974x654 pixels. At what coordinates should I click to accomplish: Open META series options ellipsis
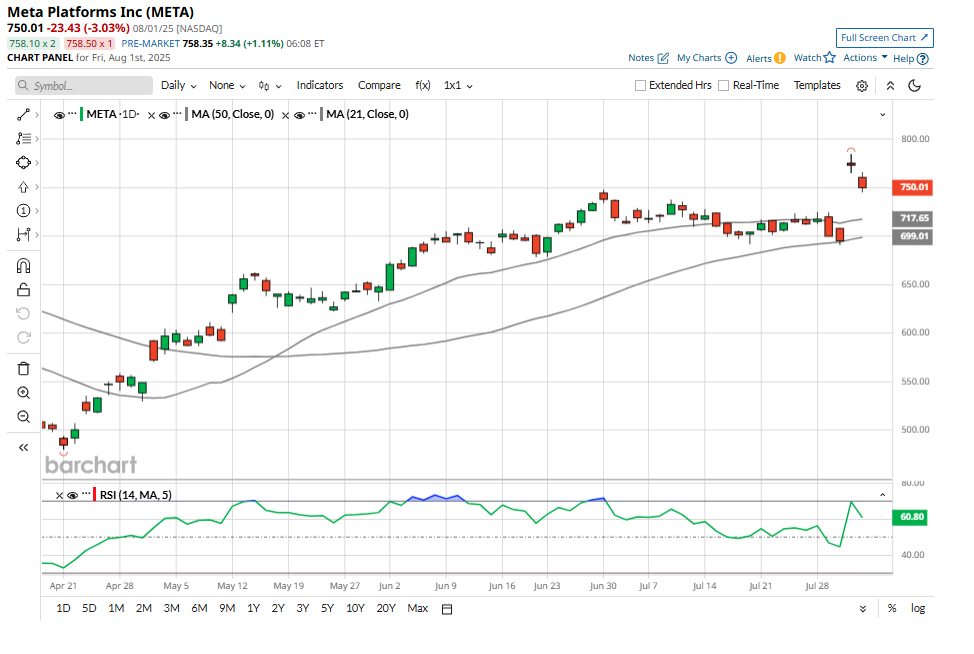72,114
